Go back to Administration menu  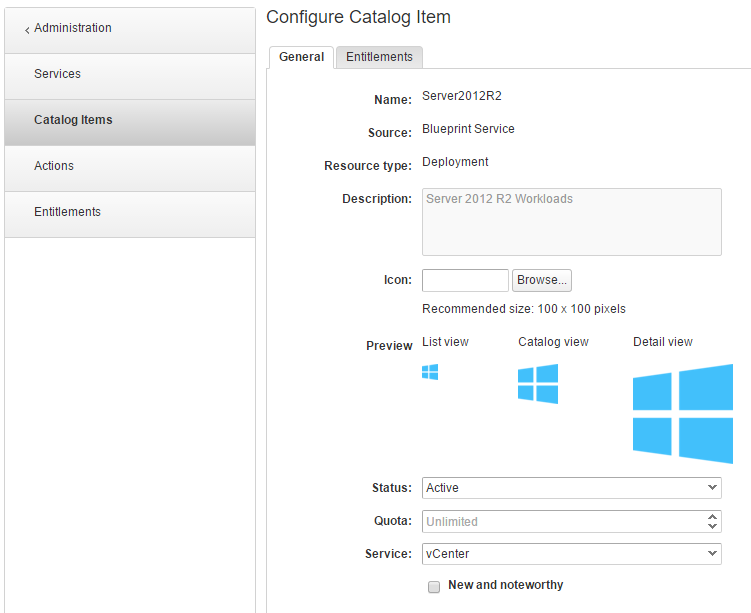(x=73, y=28)
